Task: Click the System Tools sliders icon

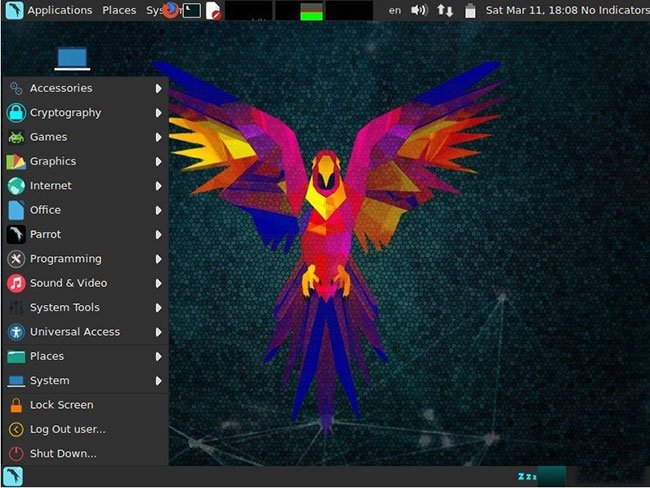Action: [16, 308]
